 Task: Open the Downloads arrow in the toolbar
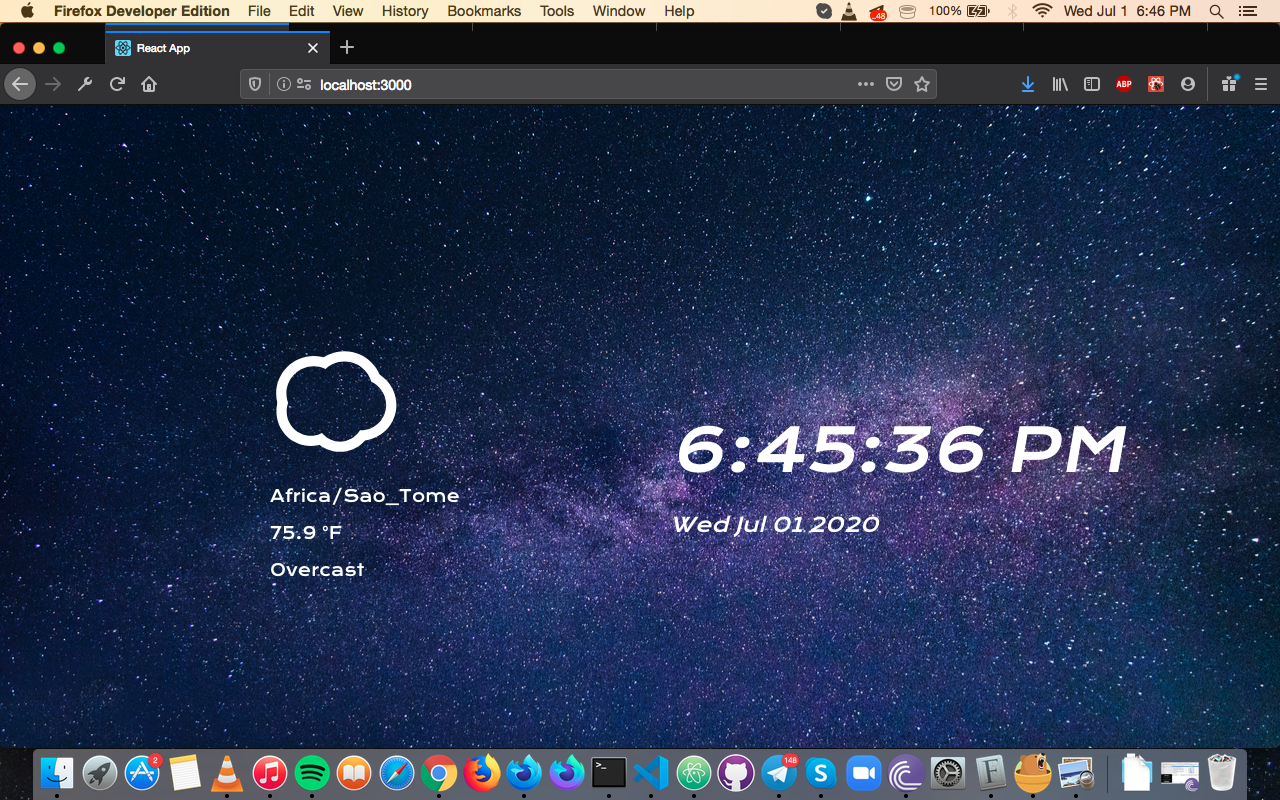[x=1028, y=84]
